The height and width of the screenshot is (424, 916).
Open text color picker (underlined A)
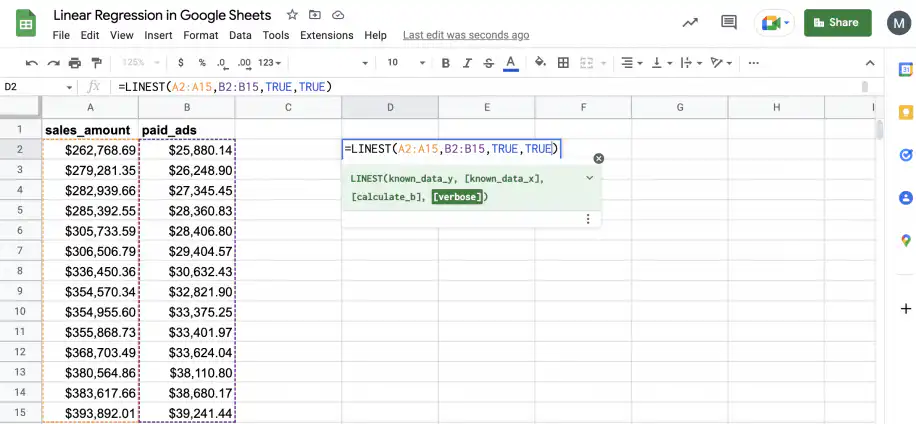click(x=511, y=62)
